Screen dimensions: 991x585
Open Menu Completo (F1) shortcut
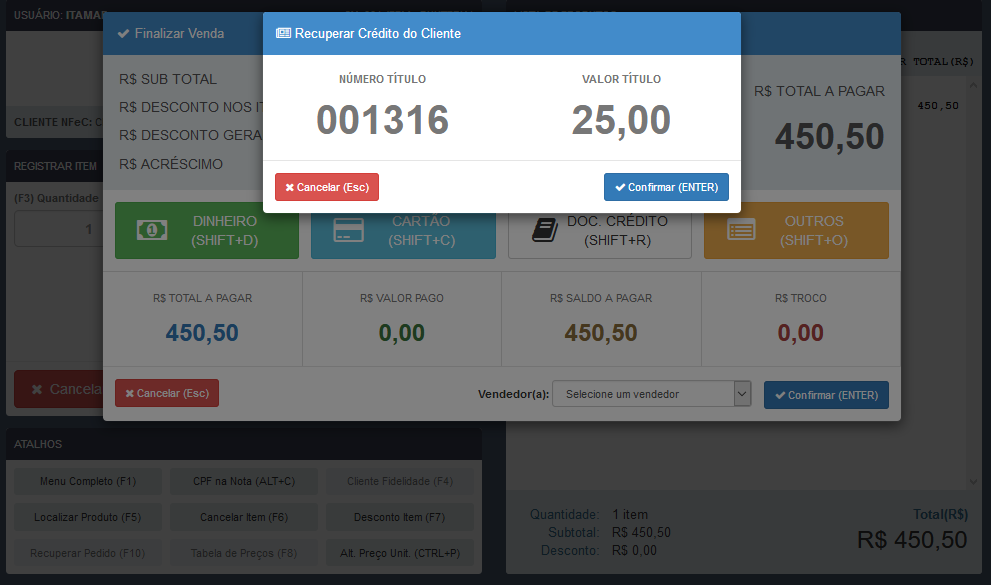click(88, 481)
